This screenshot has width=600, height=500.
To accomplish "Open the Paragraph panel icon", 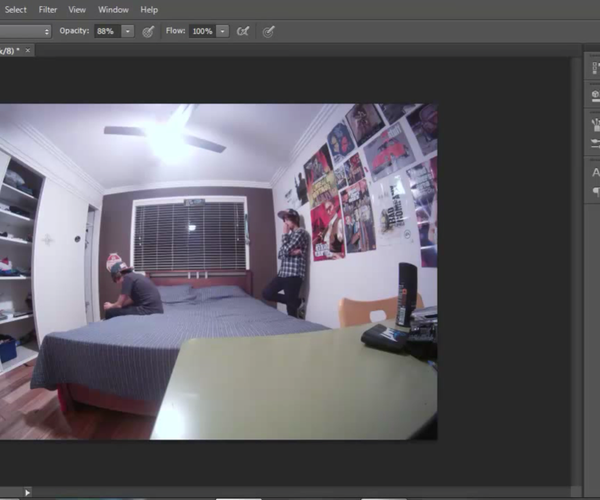I will (x=596, y=191).
